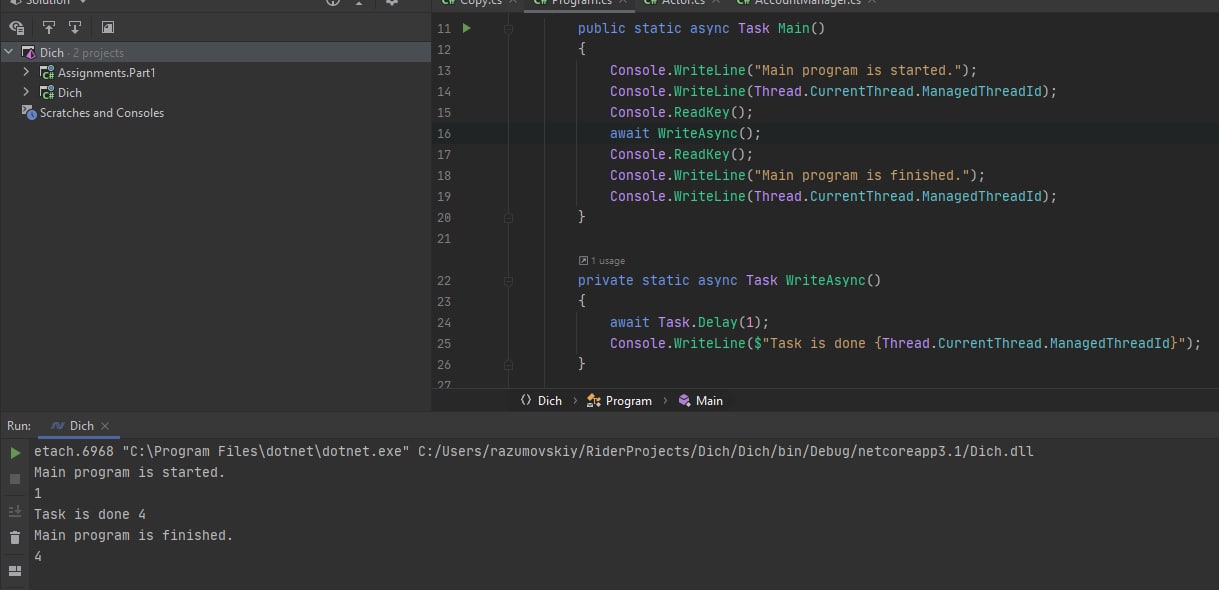Click the final console output line '4'
Screen dimensions: 1219x590
pyautogui.click(x=38, y=556)
